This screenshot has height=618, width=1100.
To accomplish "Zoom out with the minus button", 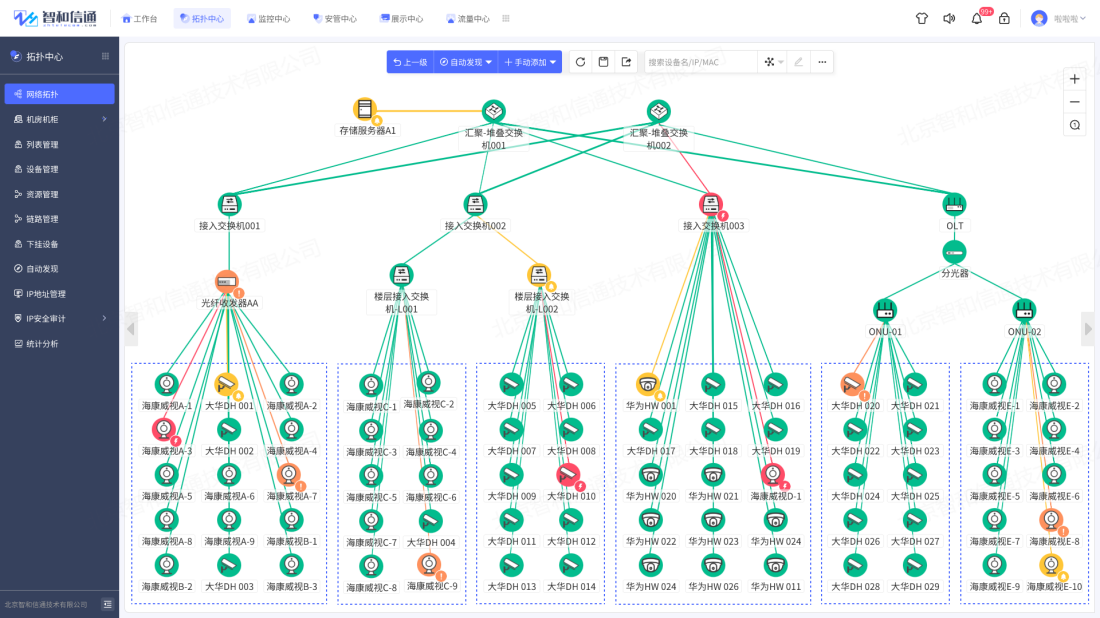I will coord(1075,102).
